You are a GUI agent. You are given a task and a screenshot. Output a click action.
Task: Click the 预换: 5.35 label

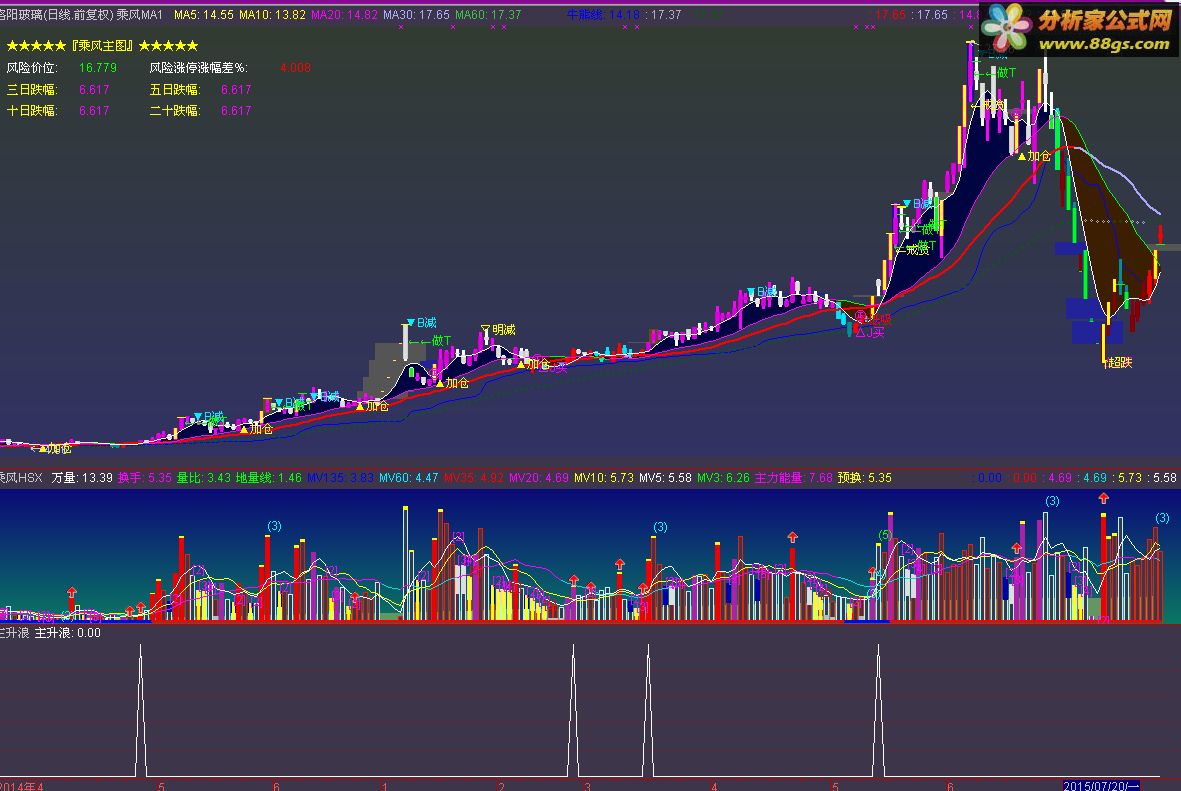[x=865, y=478]
